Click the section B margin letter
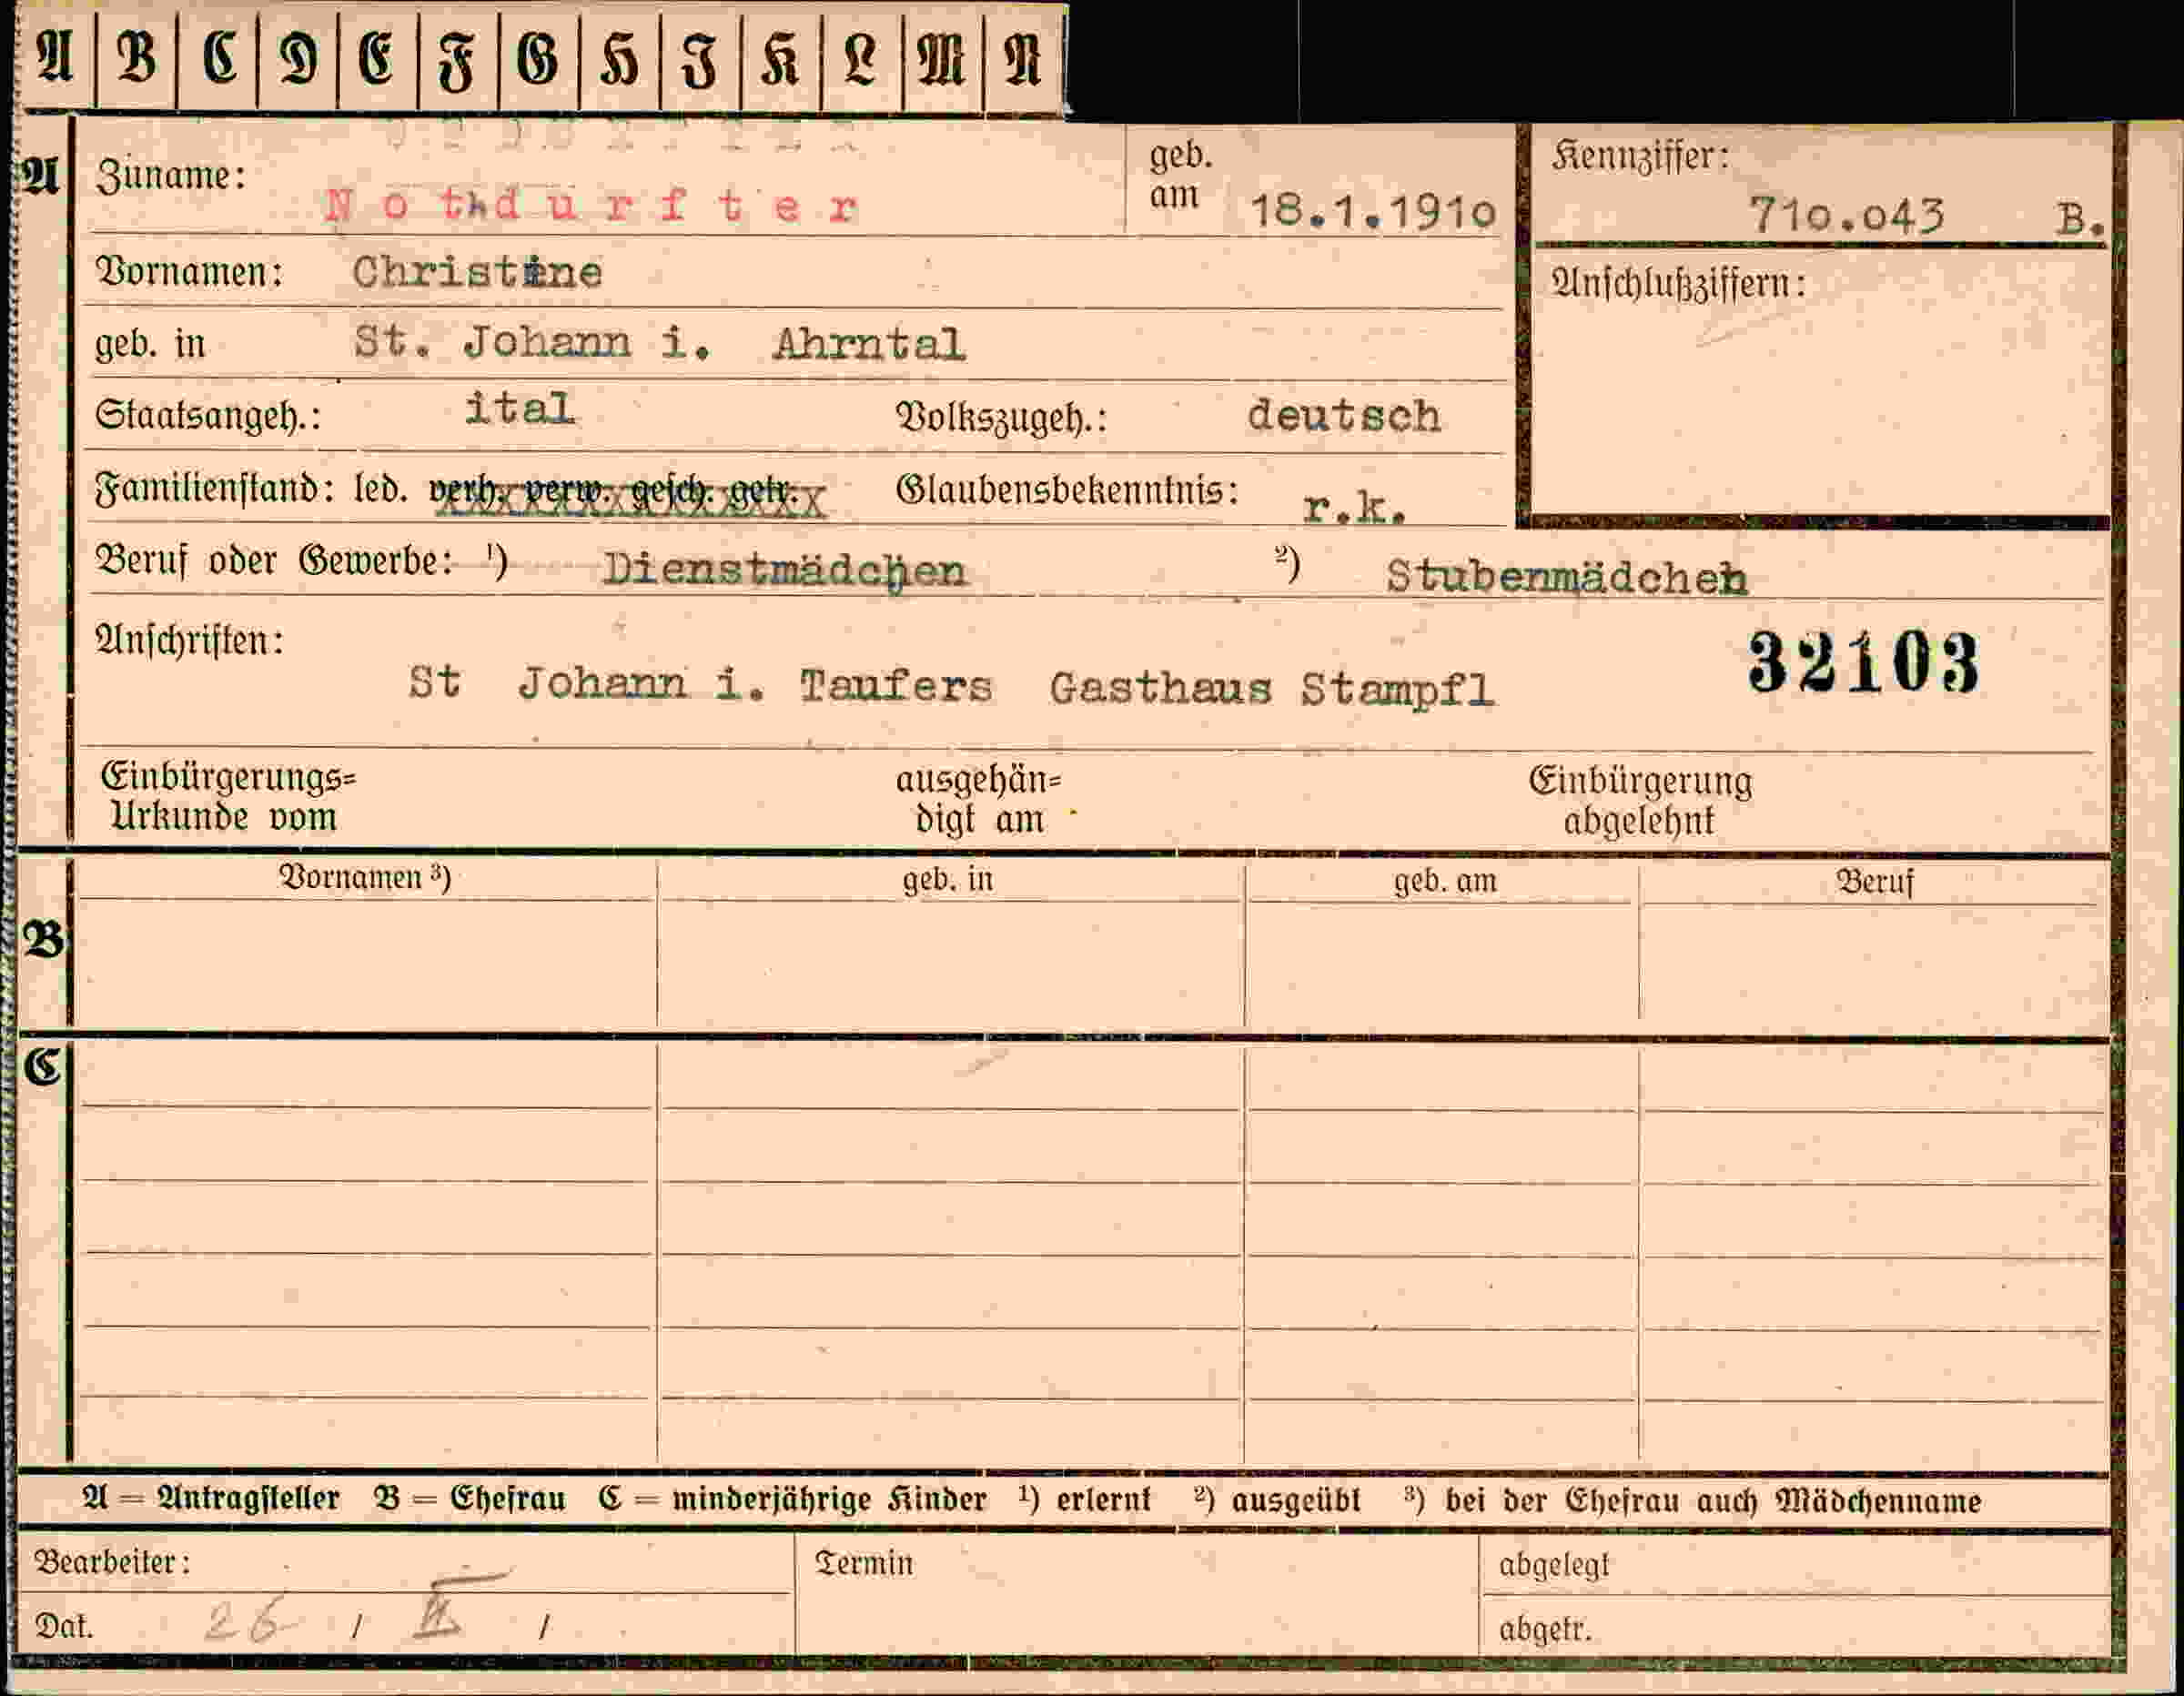The height and width of the screenshot is (1696, 2184). pyautogui.click(x=43, y=939)
